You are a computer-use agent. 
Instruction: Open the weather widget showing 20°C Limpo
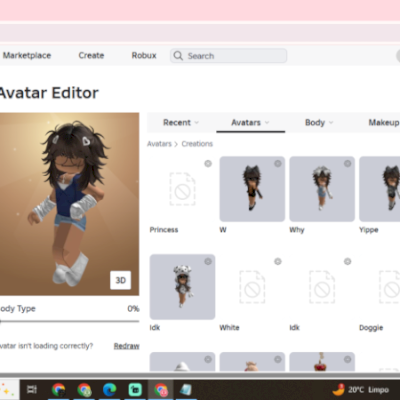click(x=361, y=389)
